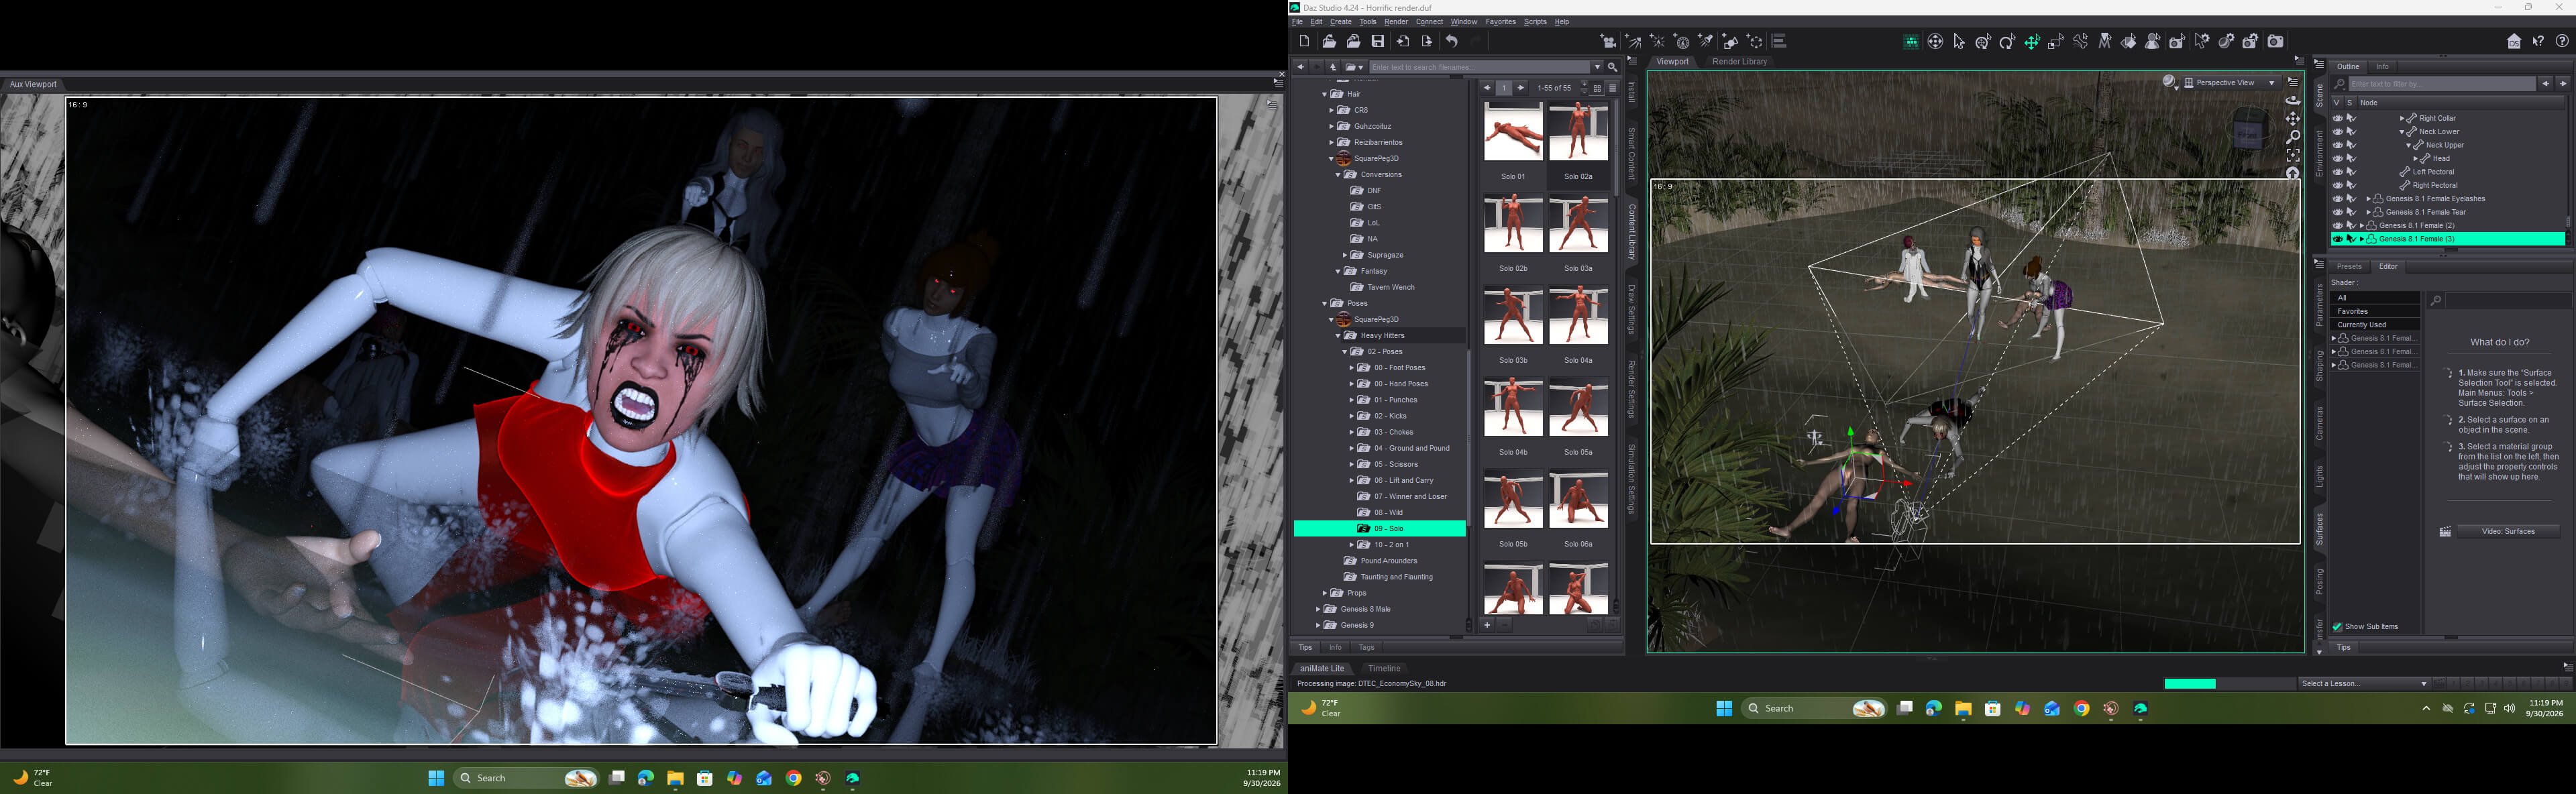The height and width of the screenshot is (794, 2576).
Task: Click the search magnifier in Content Library
Action: click(x=1612, y=67)
